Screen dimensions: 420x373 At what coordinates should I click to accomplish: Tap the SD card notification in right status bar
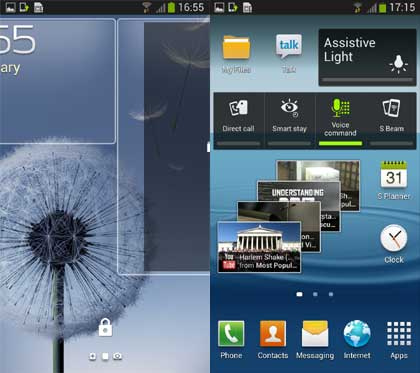click(247, 7)
